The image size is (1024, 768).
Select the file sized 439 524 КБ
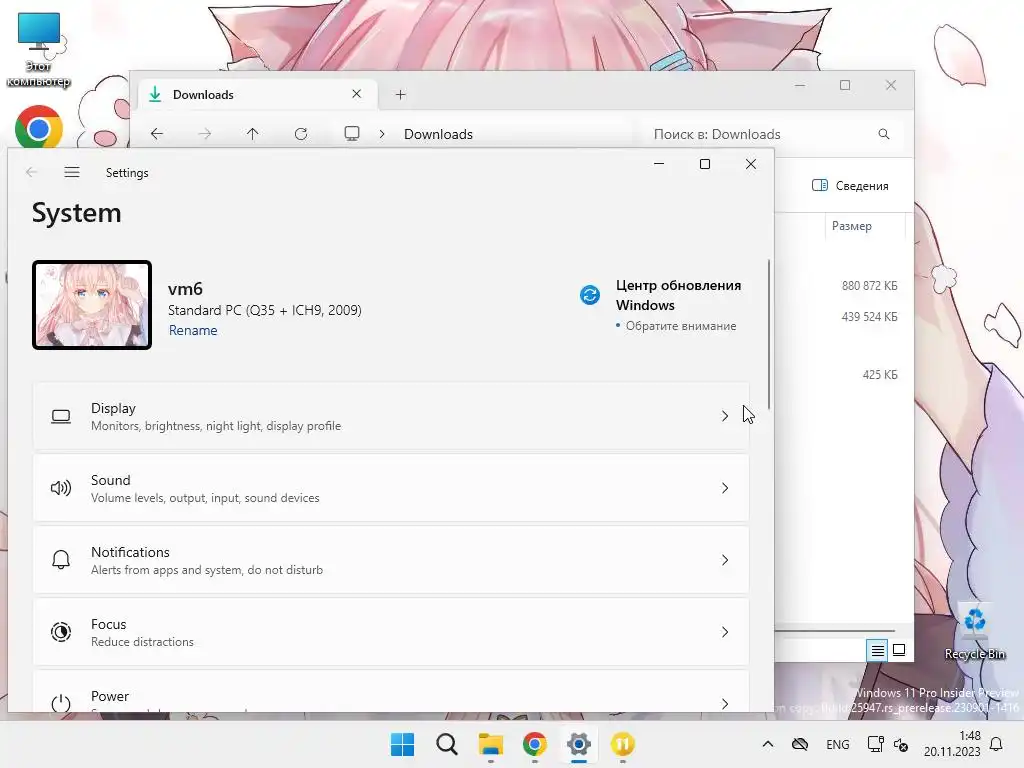point(869,317)
